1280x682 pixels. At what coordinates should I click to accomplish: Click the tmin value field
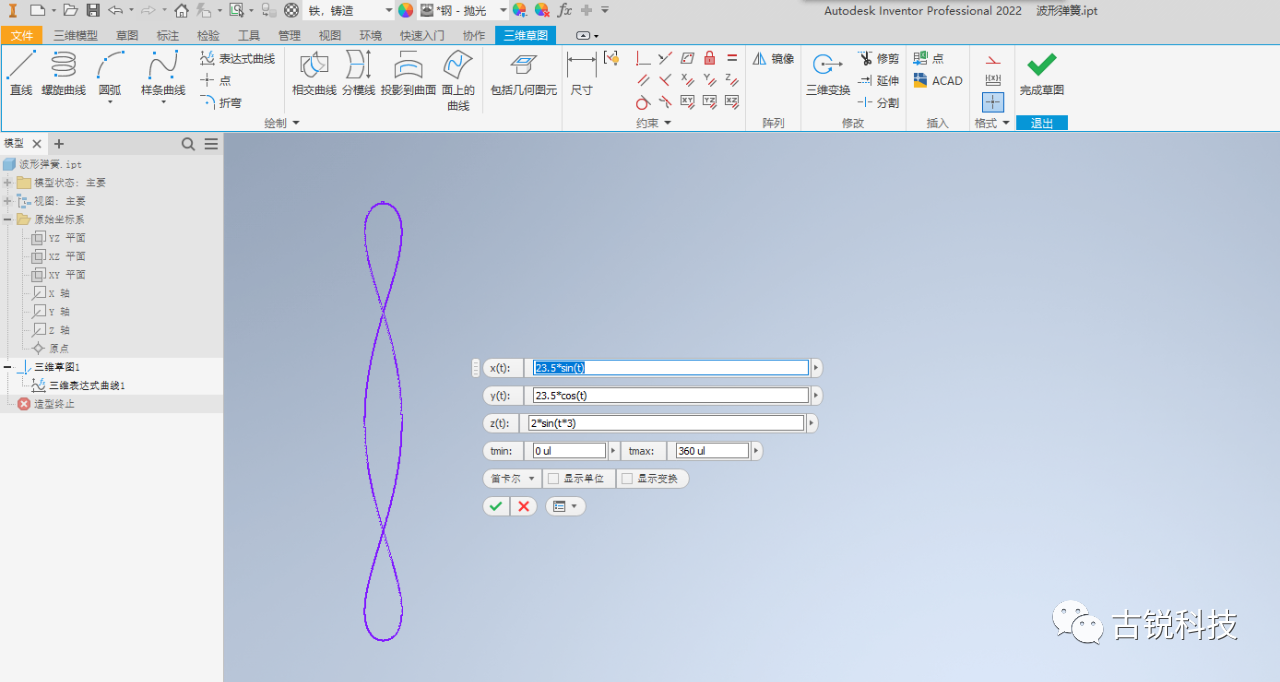coord(569,451)
